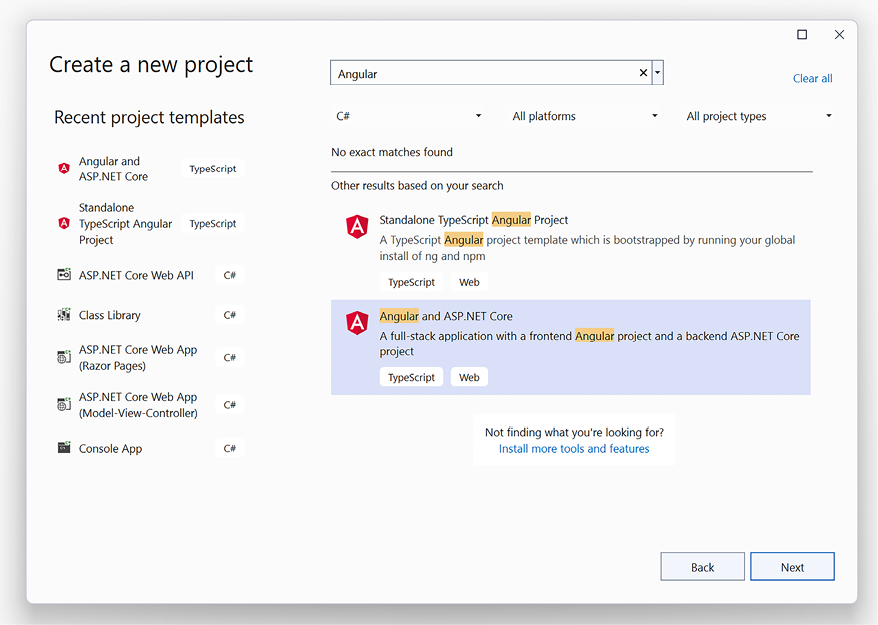Viewport: 878px width, 625px height.
Task: Close the Create a new project dialog
Action: click(x=839, y=35)
